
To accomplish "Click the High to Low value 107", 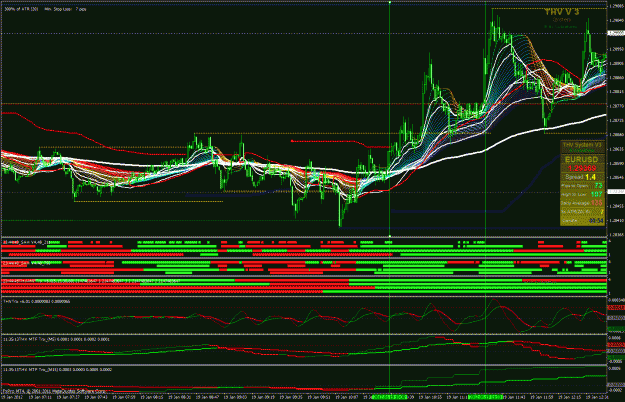I will [597, 194].
